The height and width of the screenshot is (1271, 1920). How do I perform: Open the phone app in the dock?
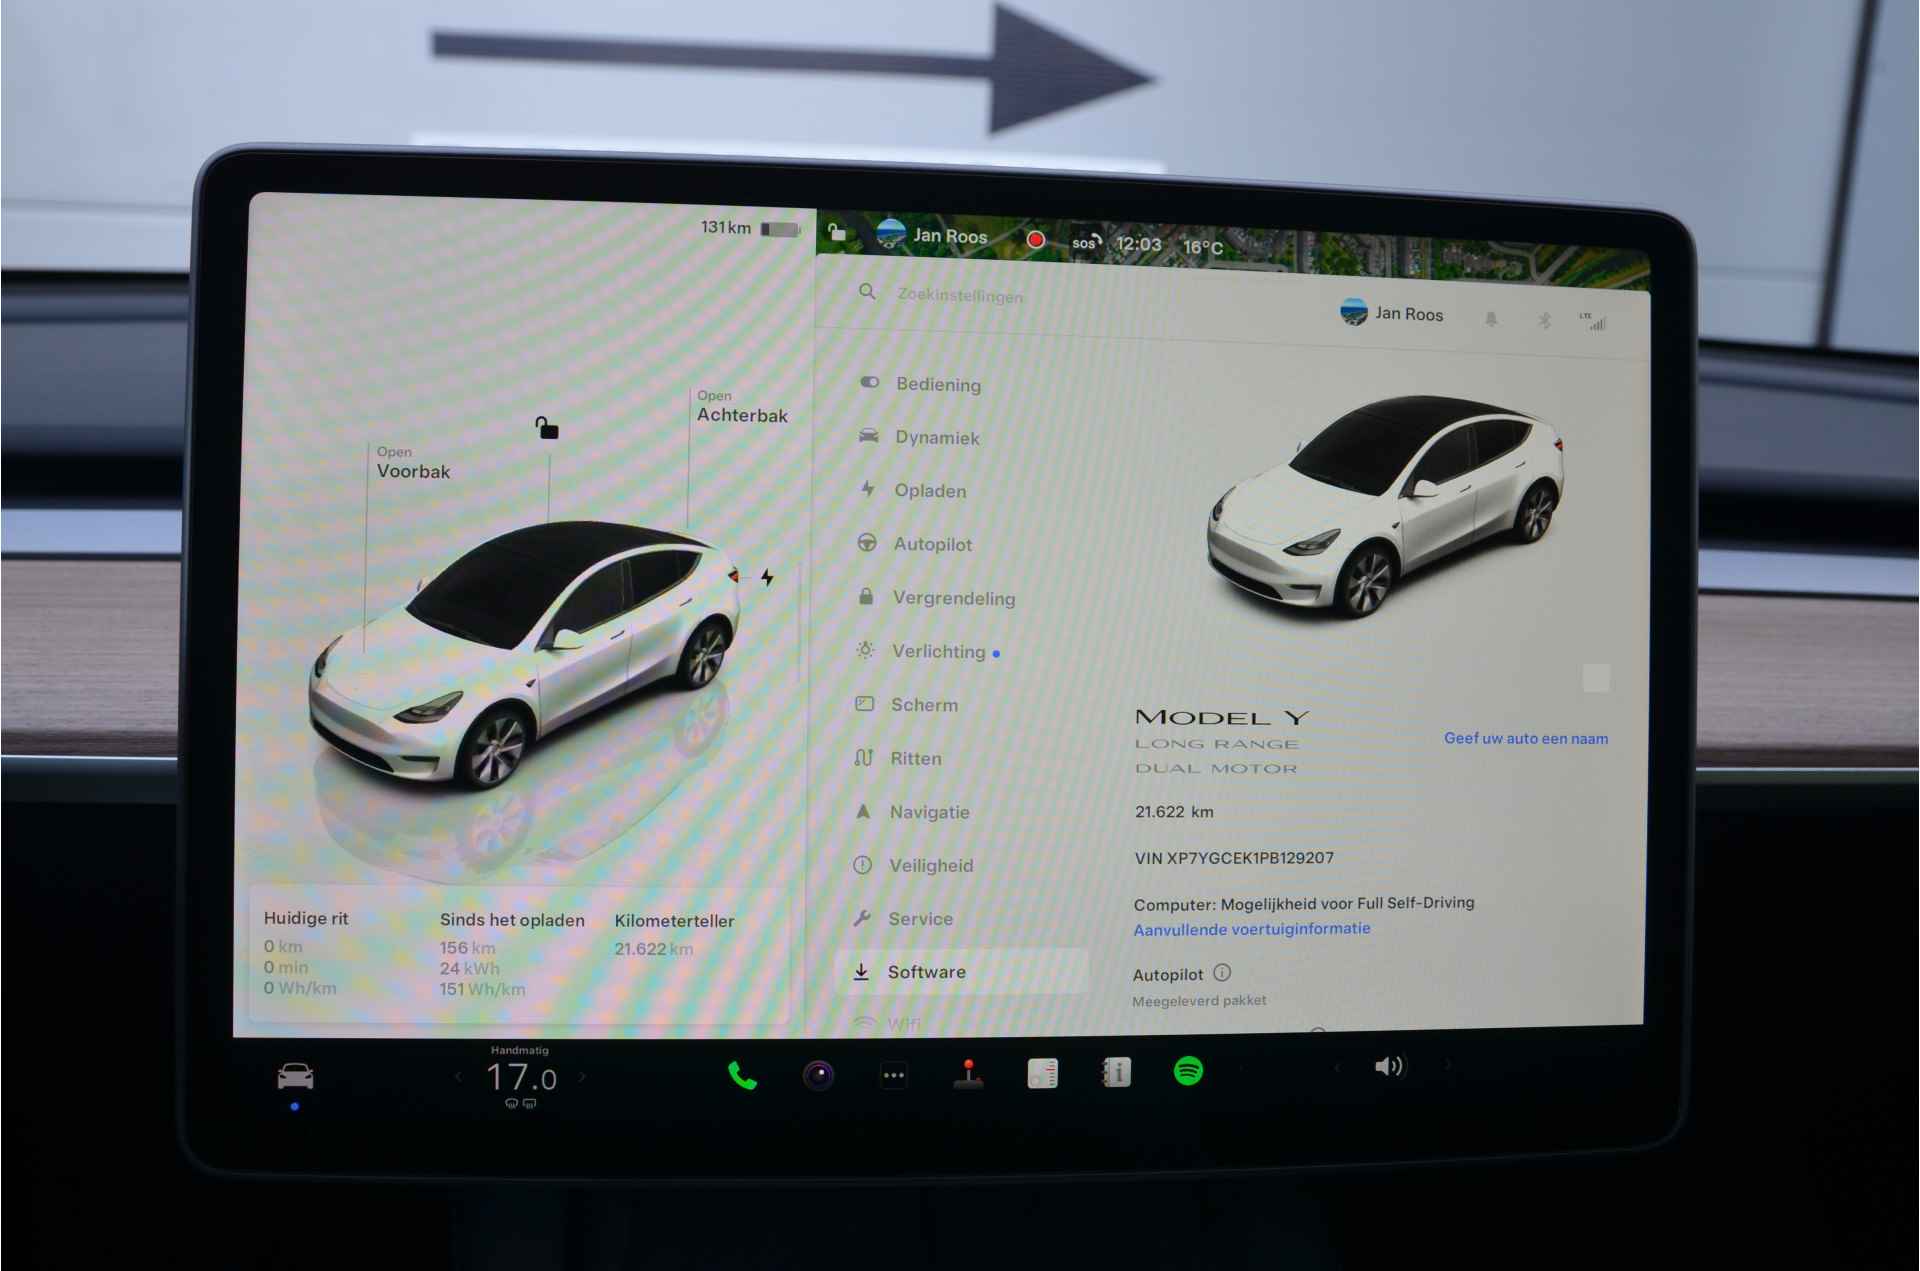[x=742, y=1076]
